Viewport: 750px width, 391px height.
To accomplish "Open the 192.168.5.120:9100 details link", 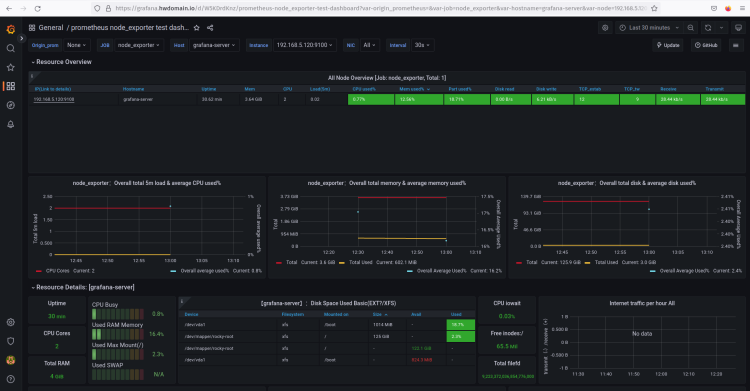I will click(54, 100).
